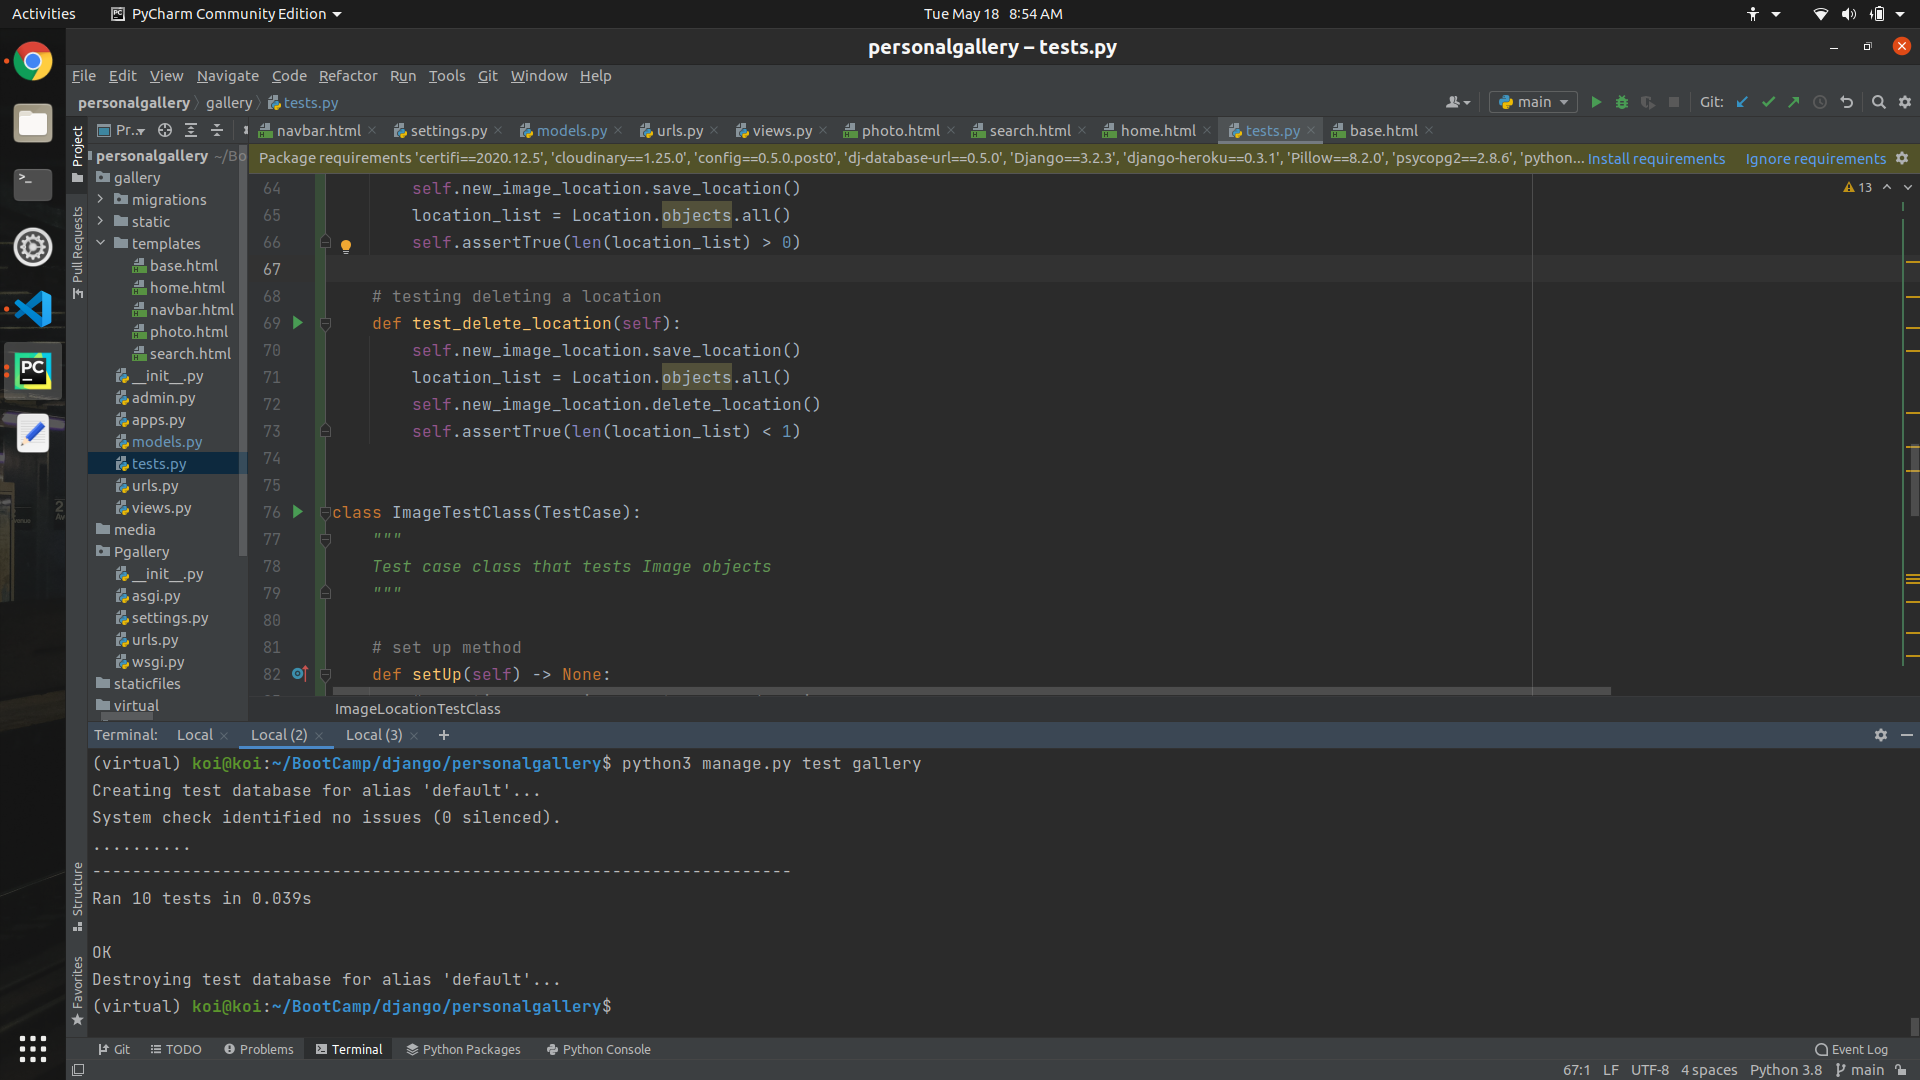Open the Refactor menu
The height and width of the screenshot is (1080, 1920).
pyautogui.click(x=348, y=76)
